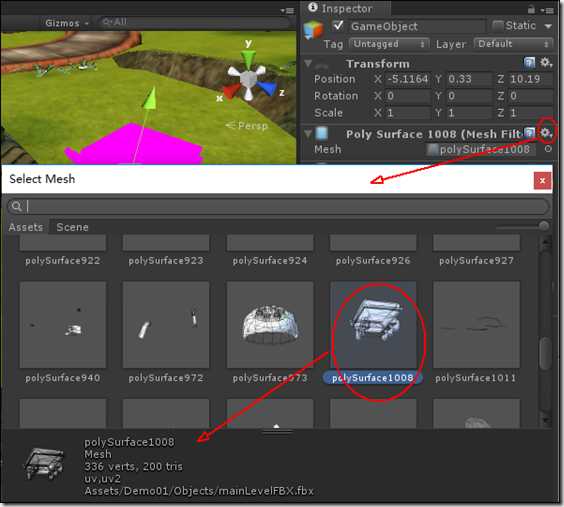Open the mesh object picker circle

tap(548, 149)
